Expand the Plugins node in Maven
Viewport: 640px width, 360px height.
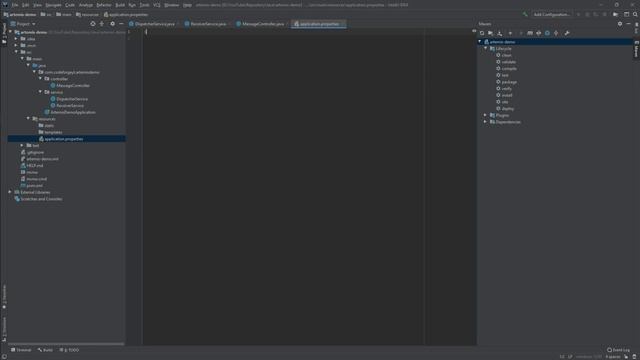pyautogui.click(x=486, y=115)
